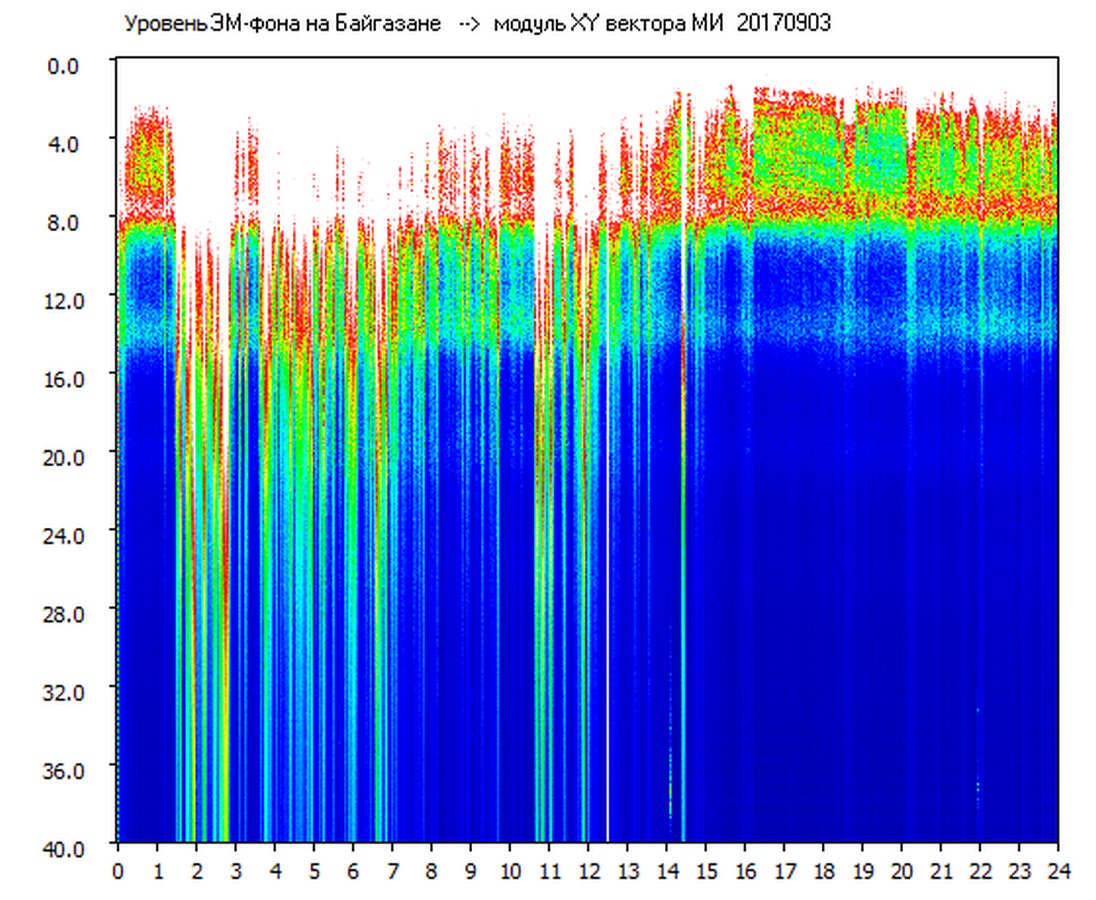Select hour 6 on the horizontal axis
Image resolution: width=1096 pixels, height=900 pixels.
tap(353, 871)
